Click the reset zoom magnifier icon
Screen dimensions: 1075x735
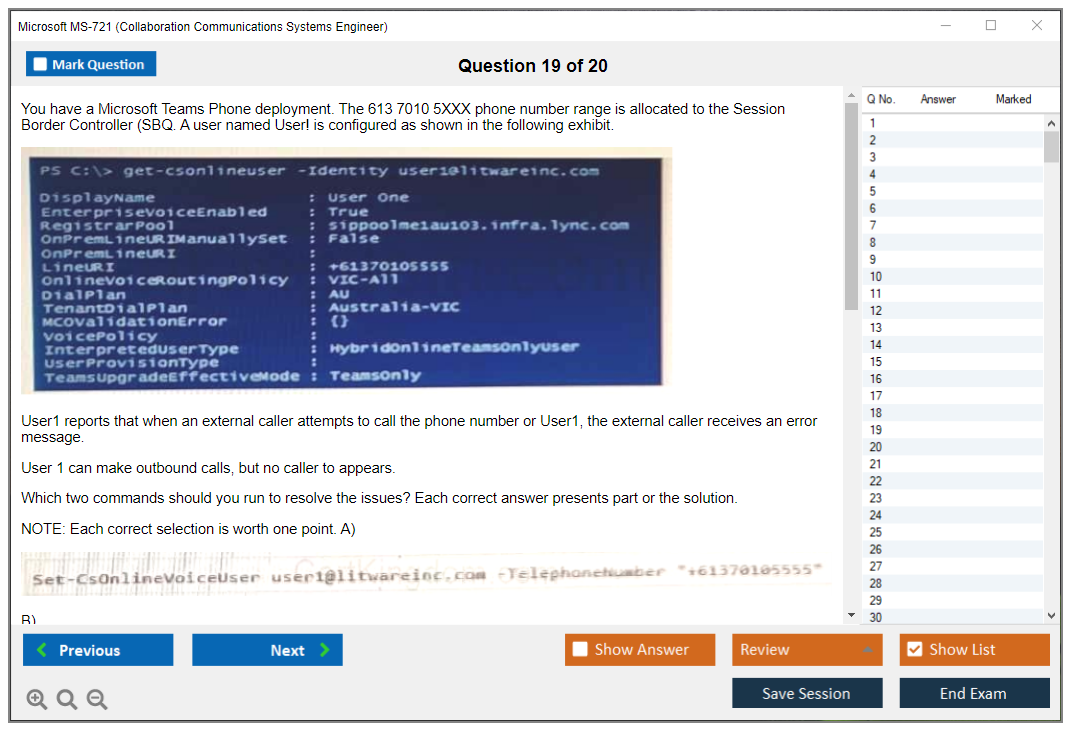click(67, 699)
